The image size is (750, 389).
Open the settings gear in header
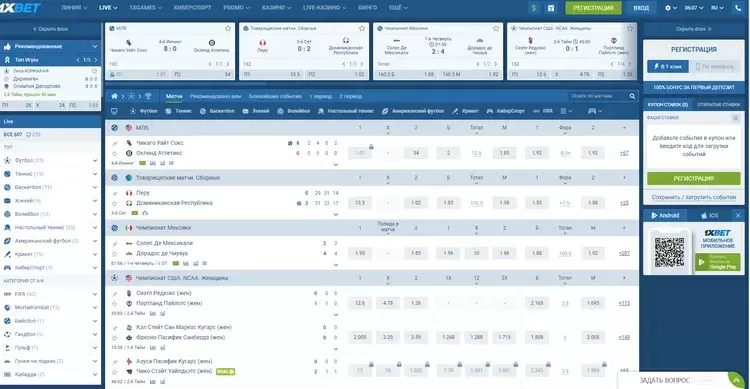668,8
